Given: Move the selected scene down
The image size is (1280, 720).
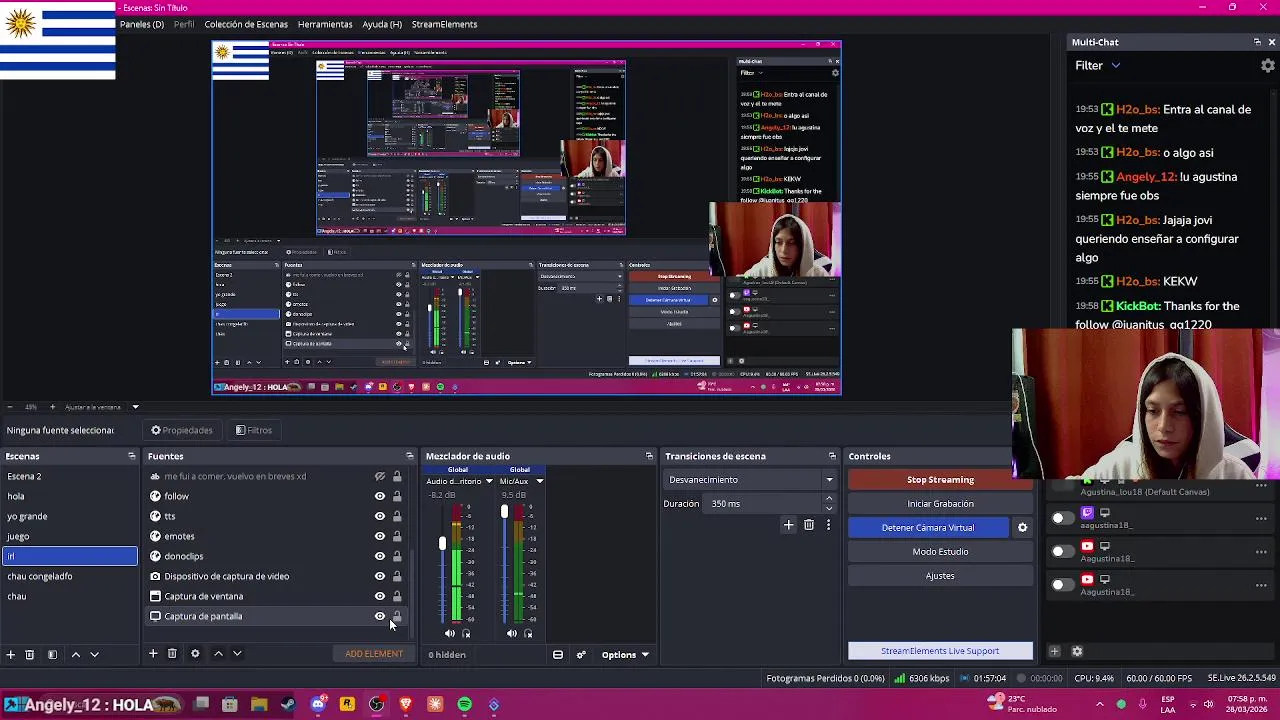Looking at the screenshot, I should click(94, 654).
